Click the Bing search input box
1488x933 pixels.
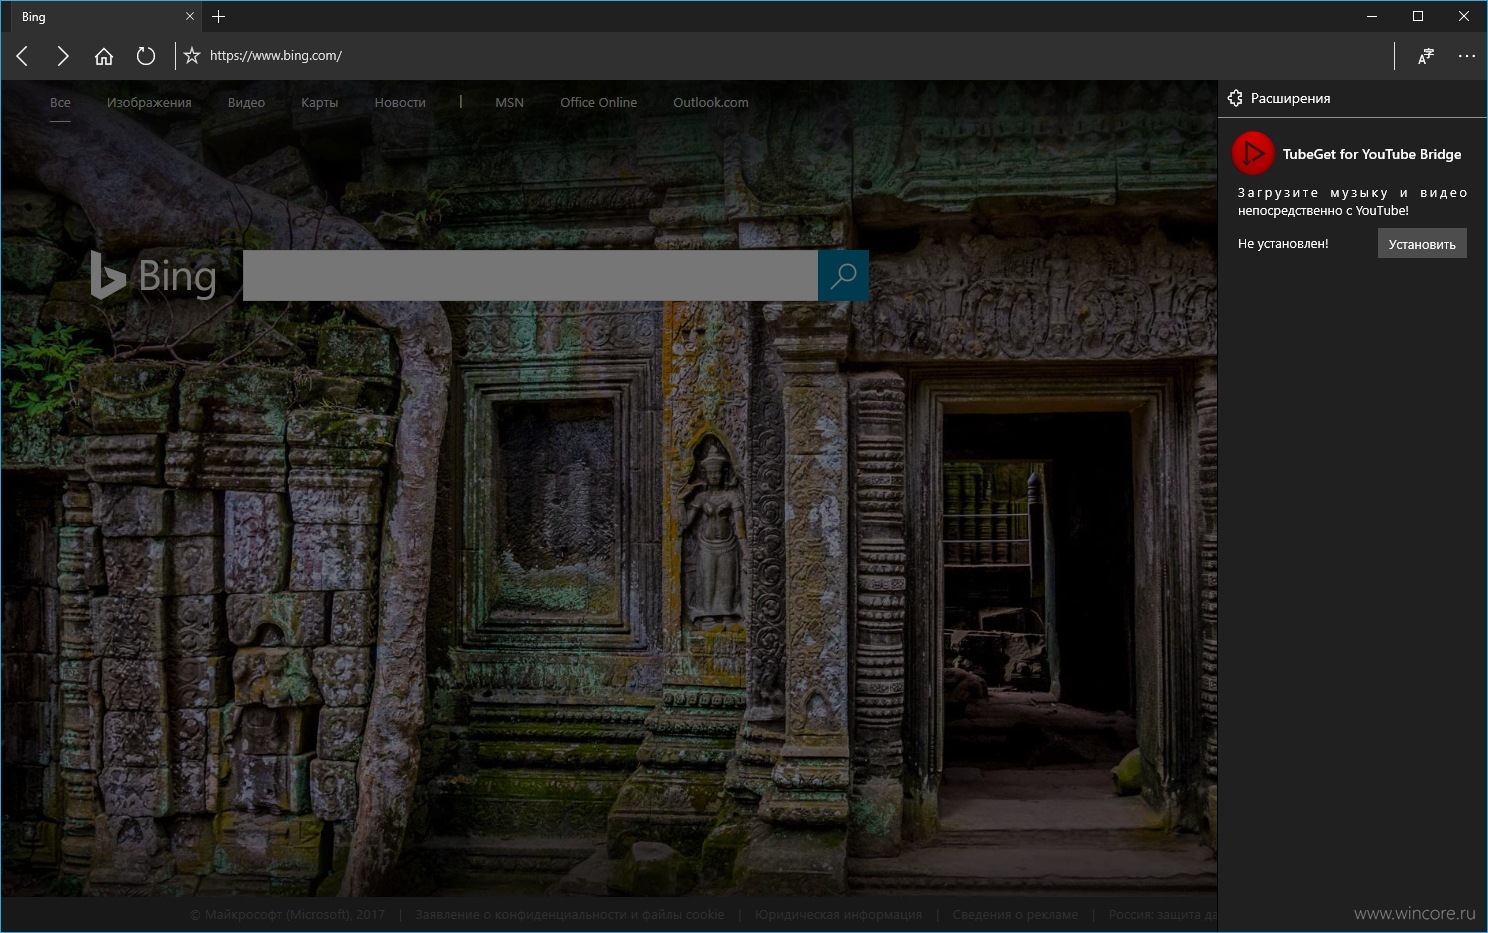530,275
